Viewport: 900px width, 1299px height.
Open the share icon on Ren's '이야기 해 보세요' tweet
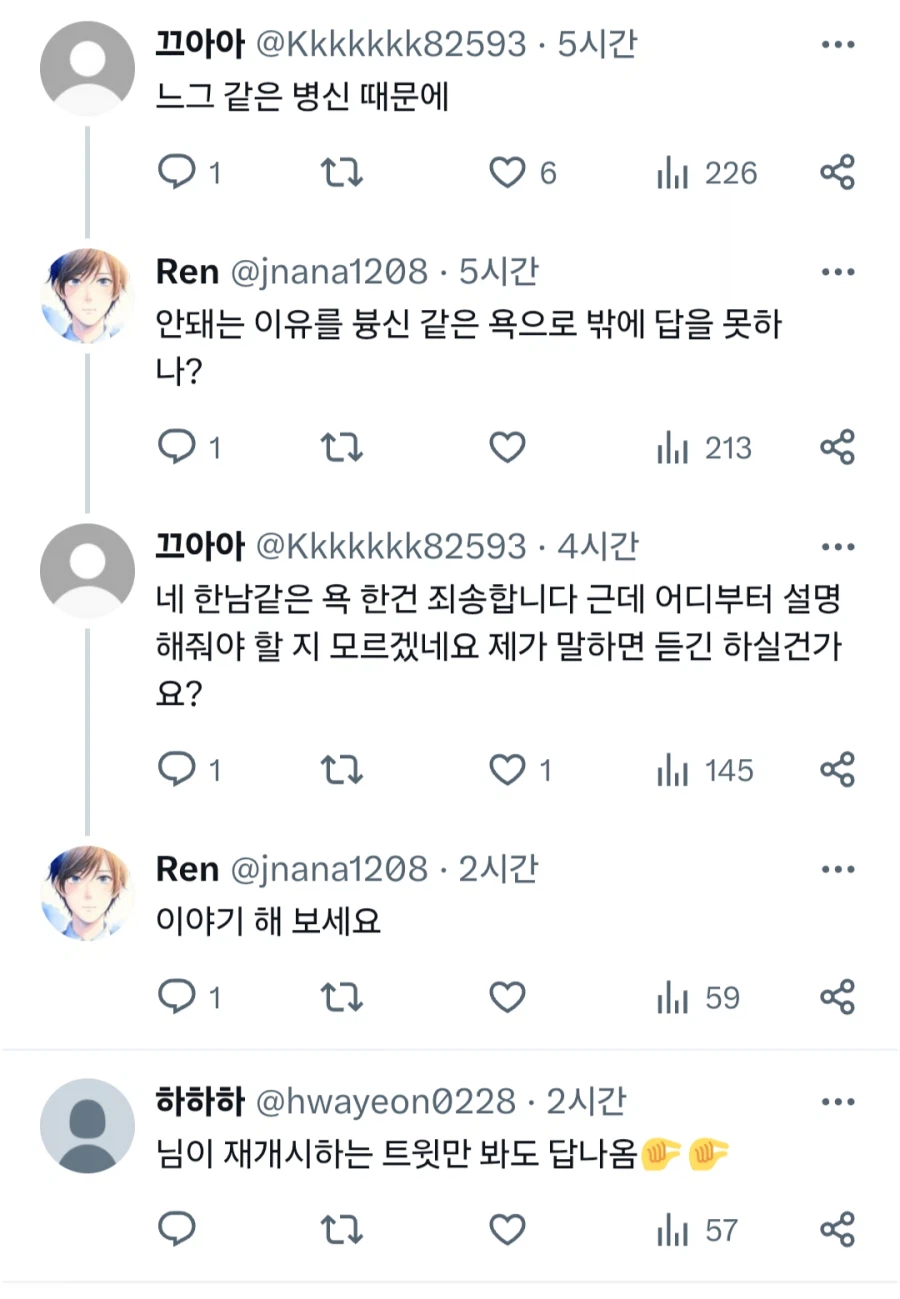[x=838, y=997]
